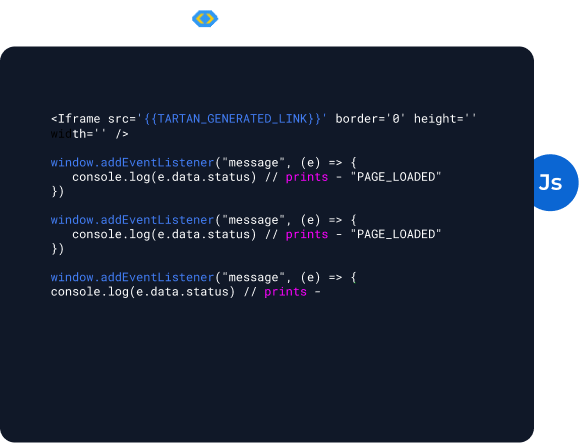Click the second closing }) bracket line
The height and width of the screenshot is (443, 579).
58,249
